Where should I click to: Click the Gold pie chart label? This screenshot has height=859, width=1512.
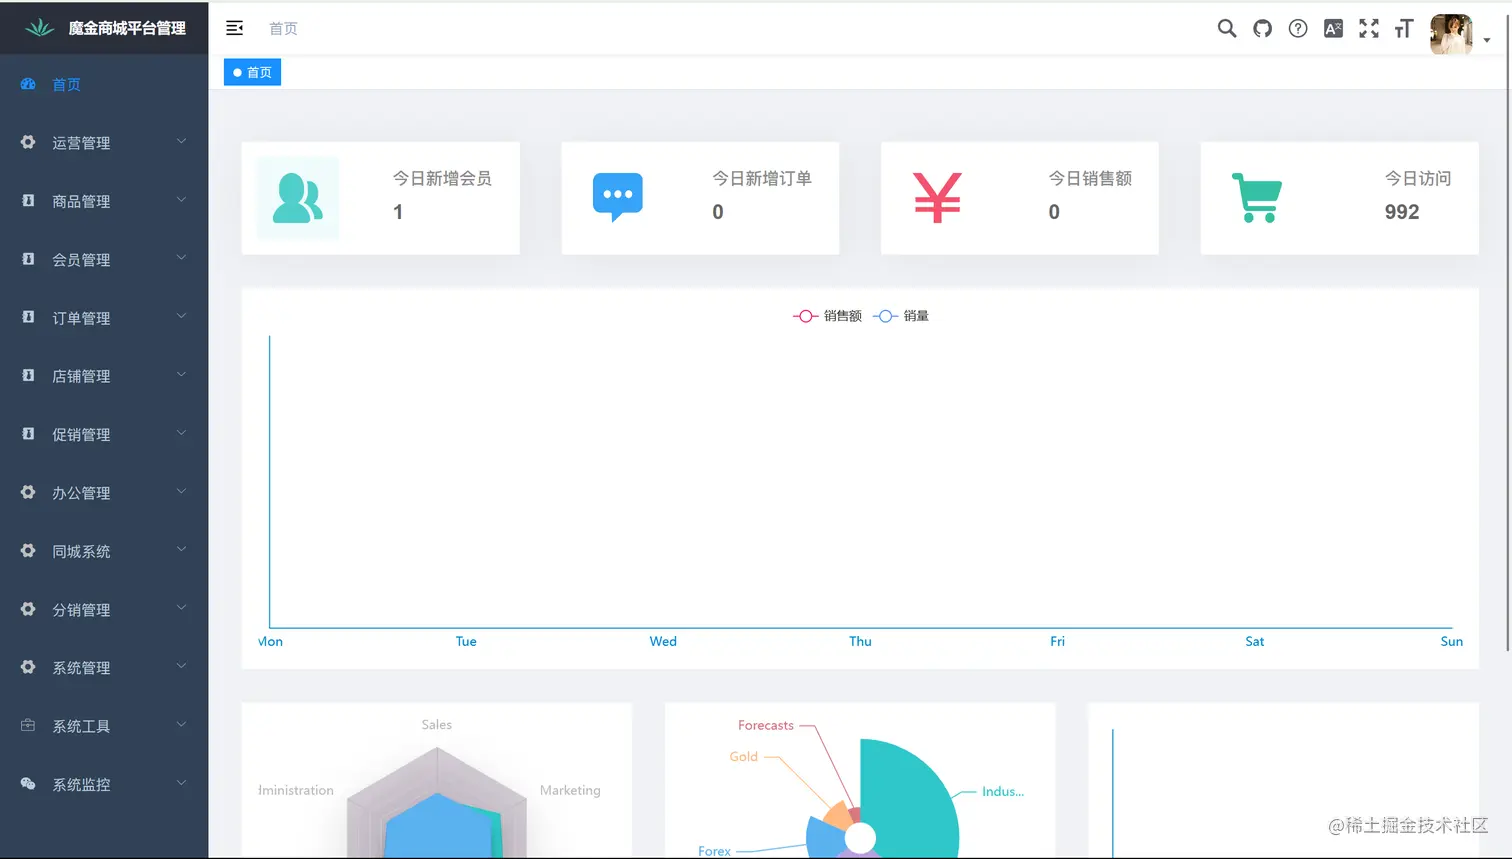coord(743,757)
